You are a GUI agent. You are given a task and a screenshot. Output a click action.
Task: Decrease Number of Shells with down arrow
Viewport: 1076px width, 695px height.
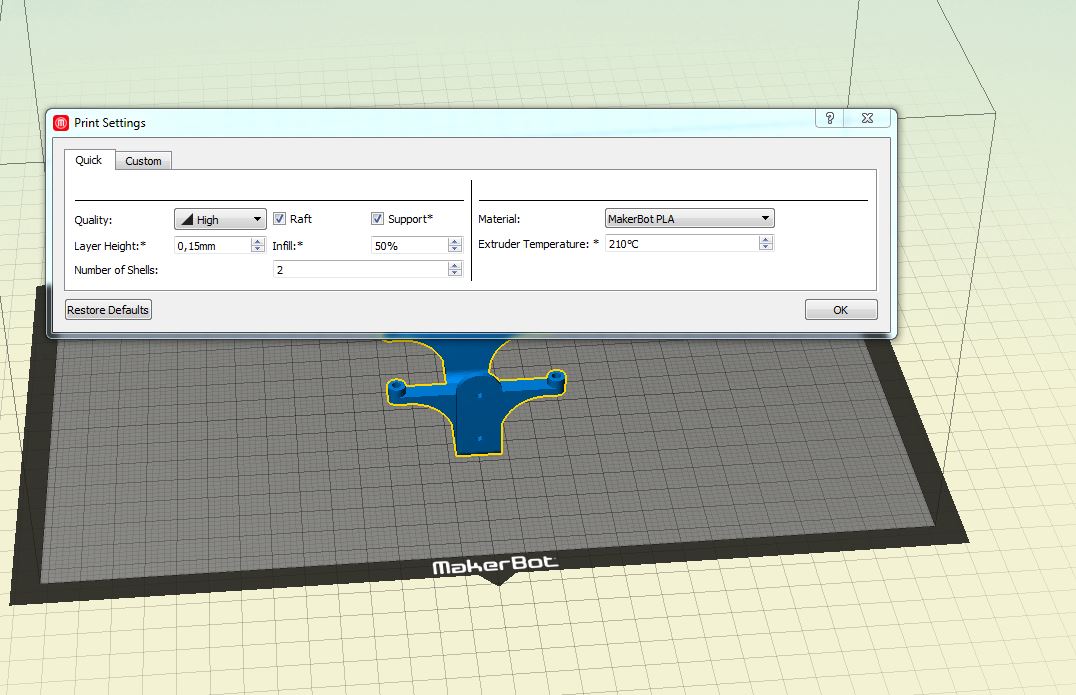click(454, 273)
